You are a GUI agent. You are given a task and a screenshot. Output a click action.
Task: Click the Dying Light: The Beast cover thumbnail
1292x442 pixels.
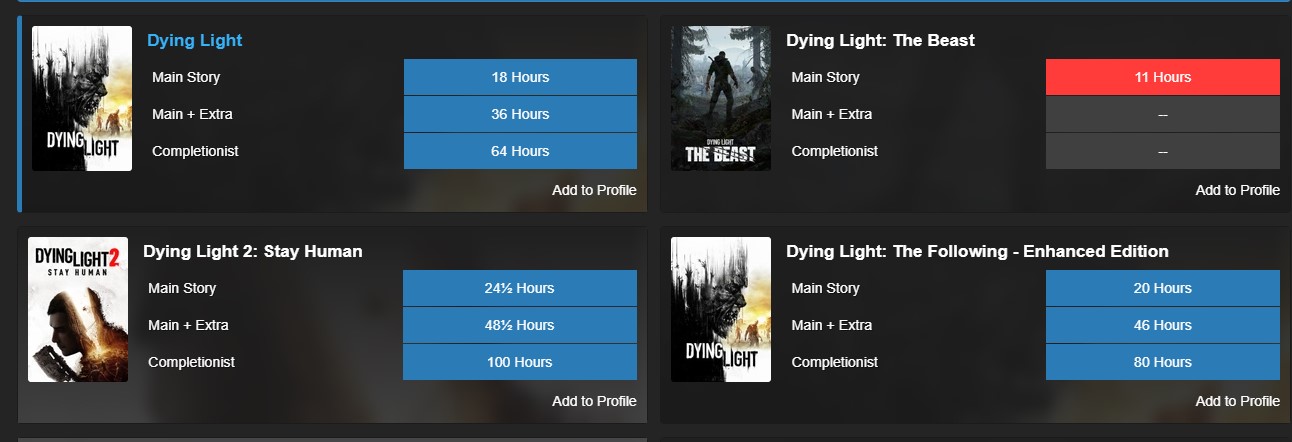(721, 99)
